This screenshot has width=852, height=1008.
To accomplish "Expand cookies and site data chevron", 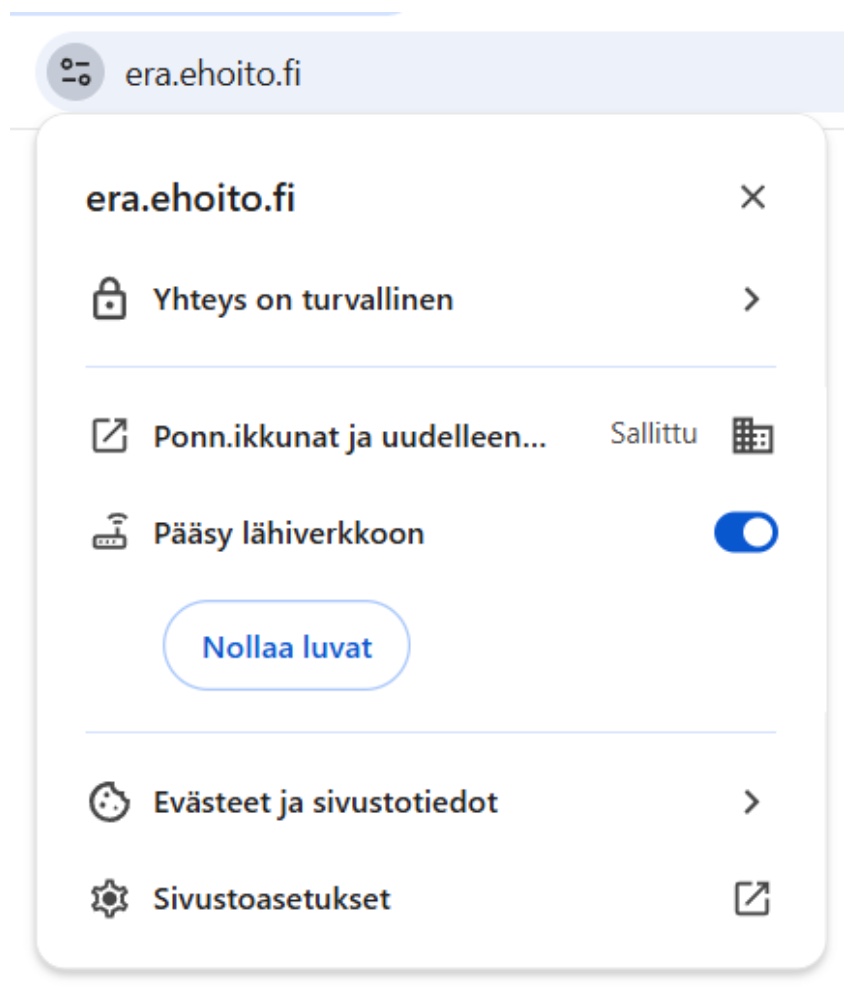I will tap(752, 802).
